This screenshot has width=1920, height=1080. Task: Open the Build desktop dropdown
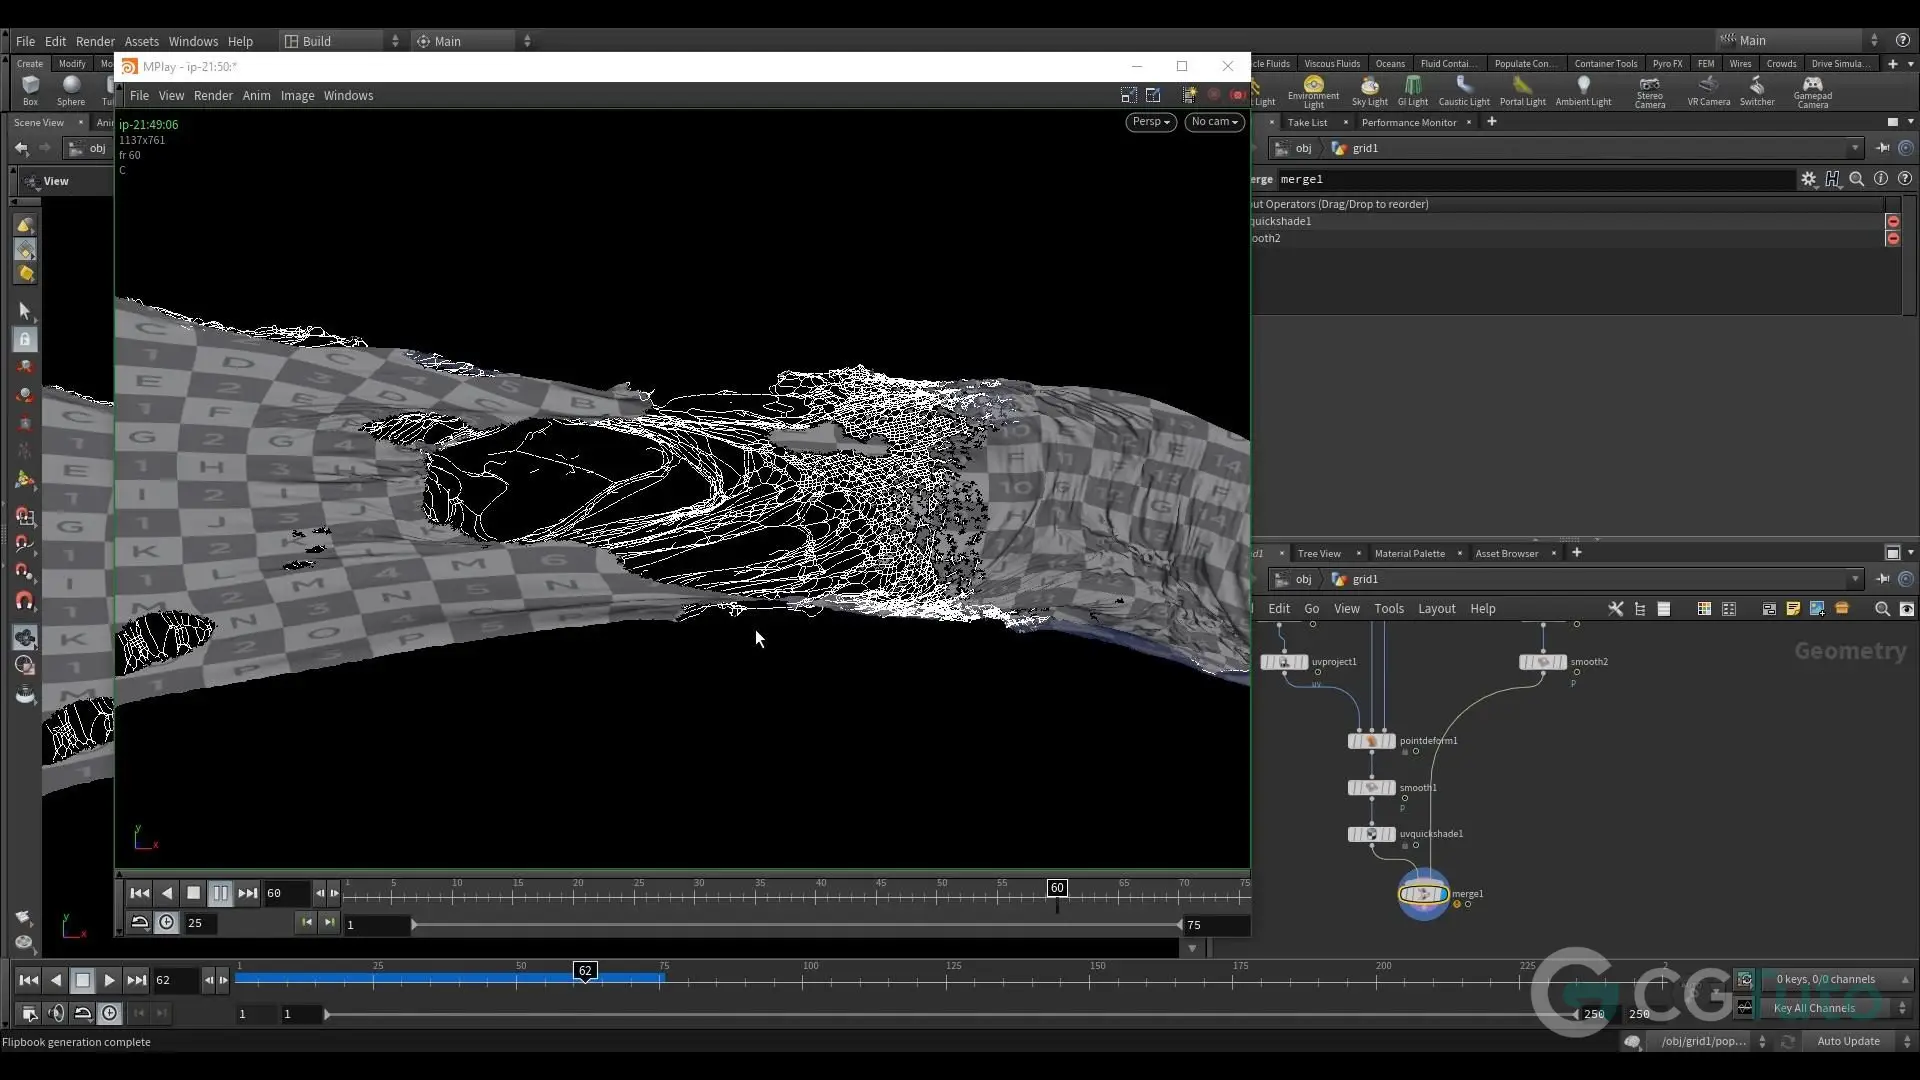click(x=340, y=41)
